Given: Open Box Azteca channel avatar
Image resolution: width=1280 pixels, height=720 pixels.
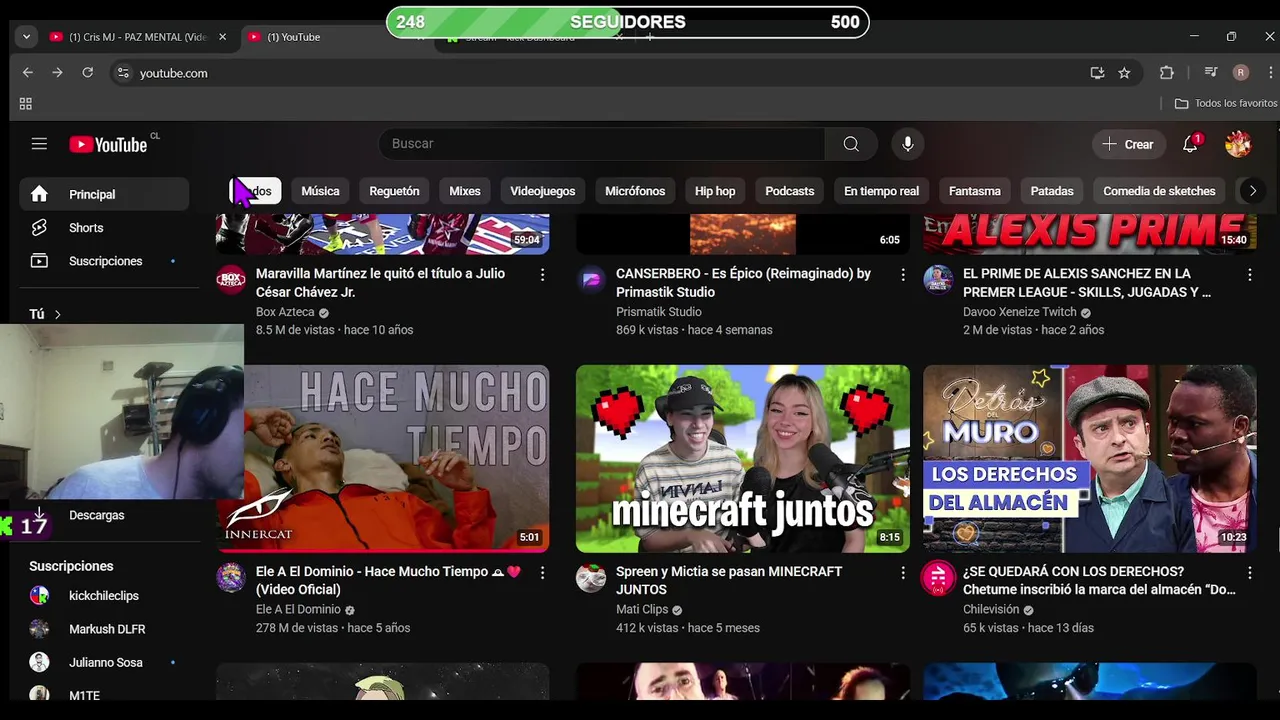Looking at the screenshot, I should coord(231,279).
